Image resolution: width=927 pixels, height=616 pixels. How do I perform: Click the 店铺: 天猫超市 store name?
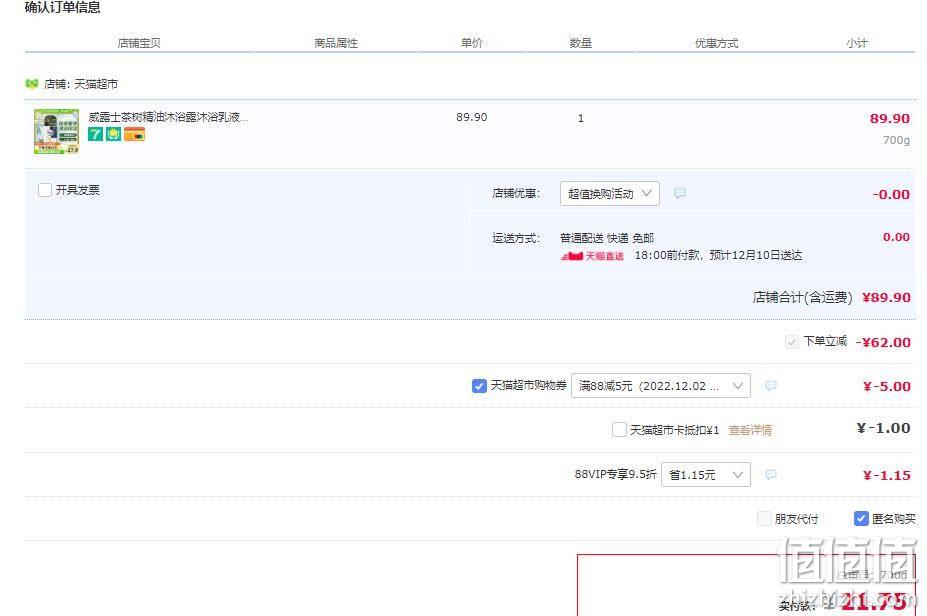[x=80, y=84]
